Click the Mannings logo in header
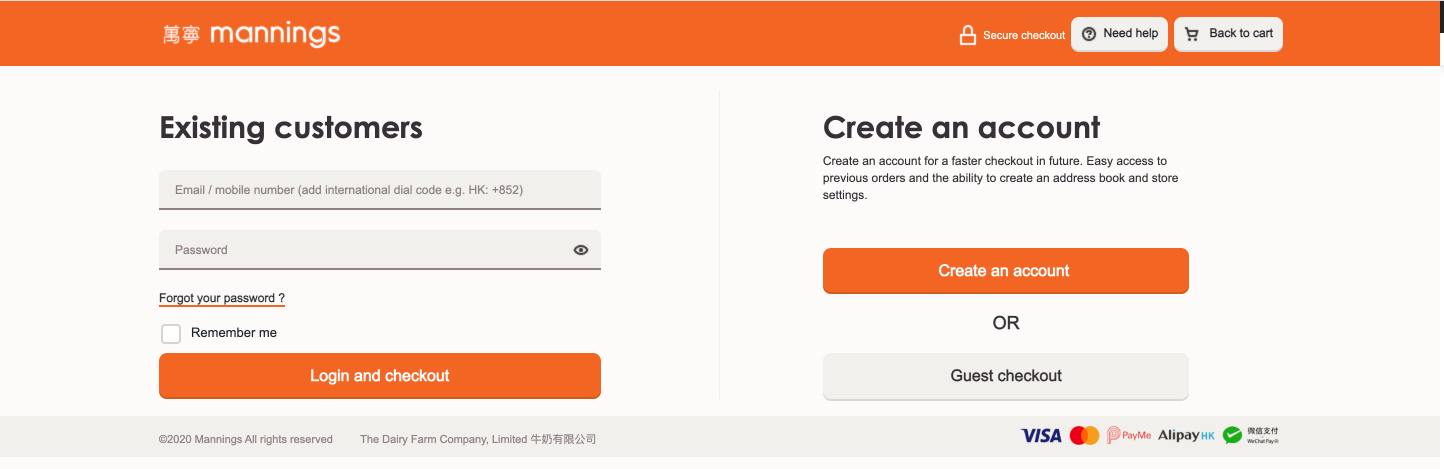The image size is (1444, 469). (x=251, y=34)
